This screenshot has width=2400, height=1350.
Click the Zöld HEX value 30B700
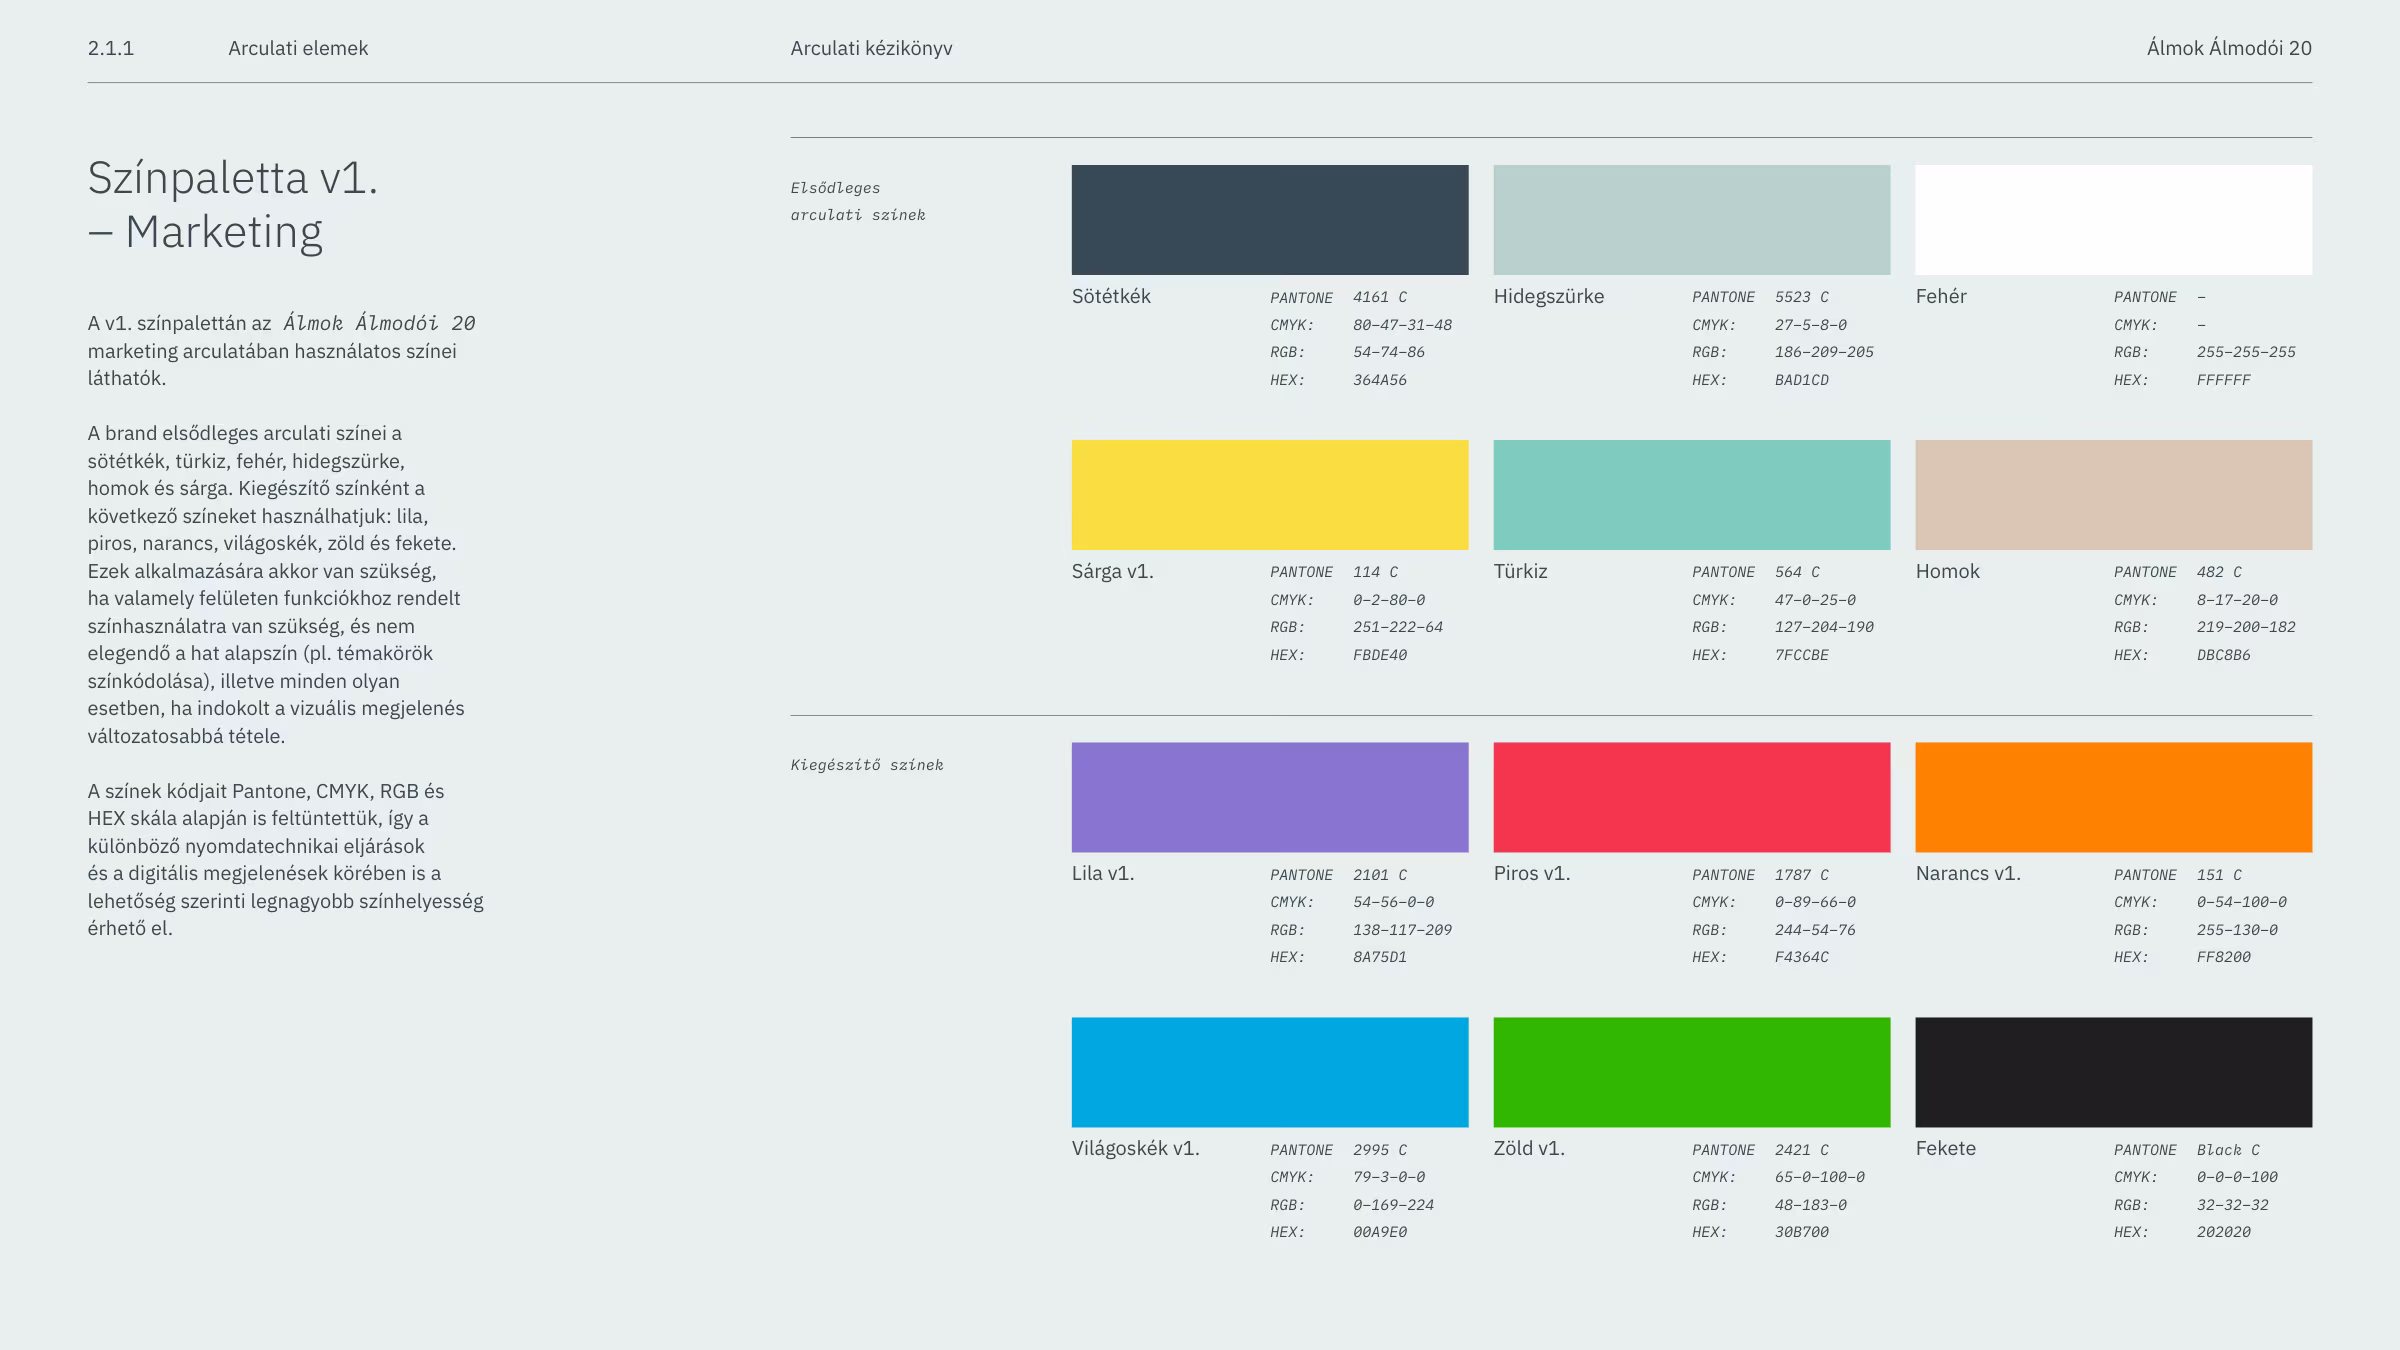[1802, 1232]
